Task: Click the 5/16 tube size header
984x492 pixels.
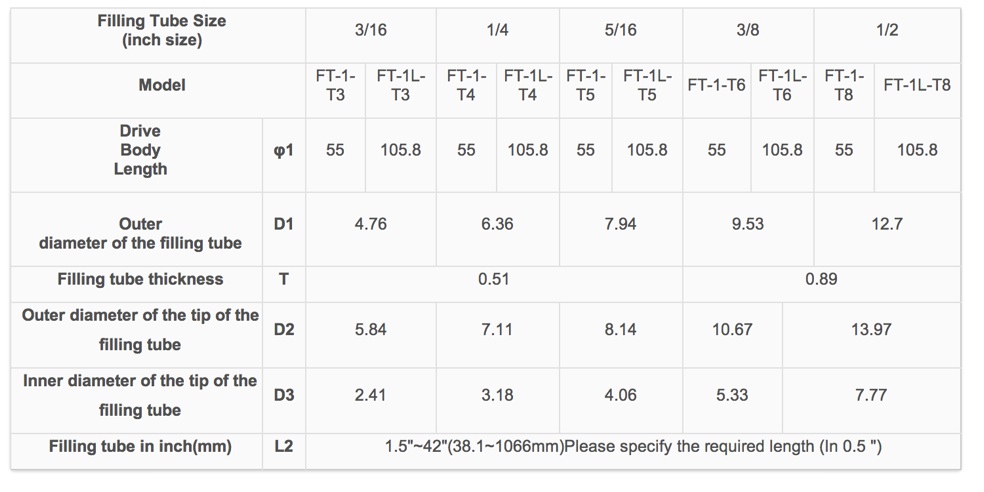Action: [620, 30]
